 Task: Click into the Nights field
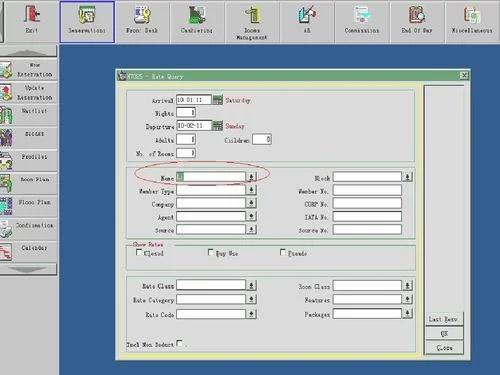pos(186,113)
